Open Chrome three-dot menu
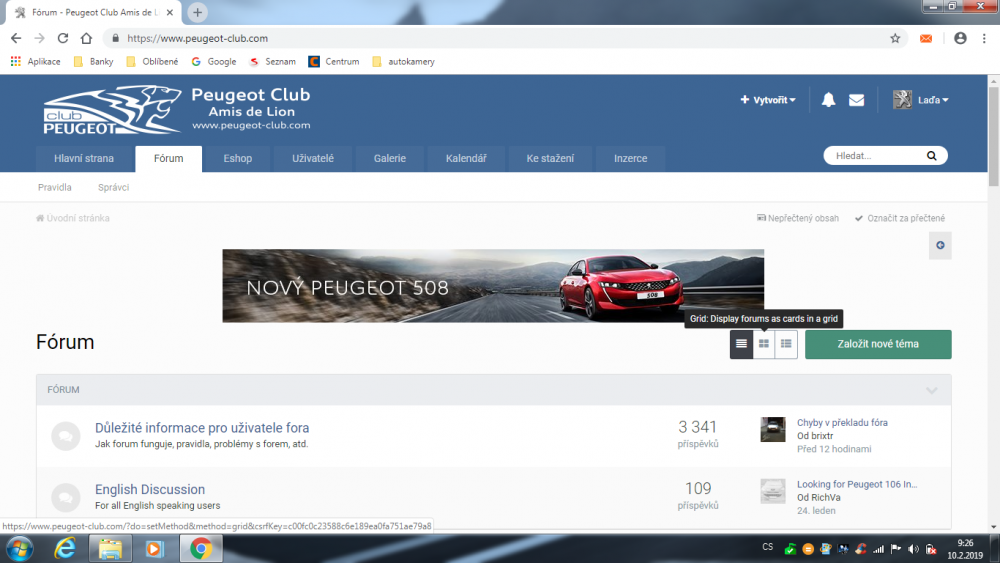 984,38
